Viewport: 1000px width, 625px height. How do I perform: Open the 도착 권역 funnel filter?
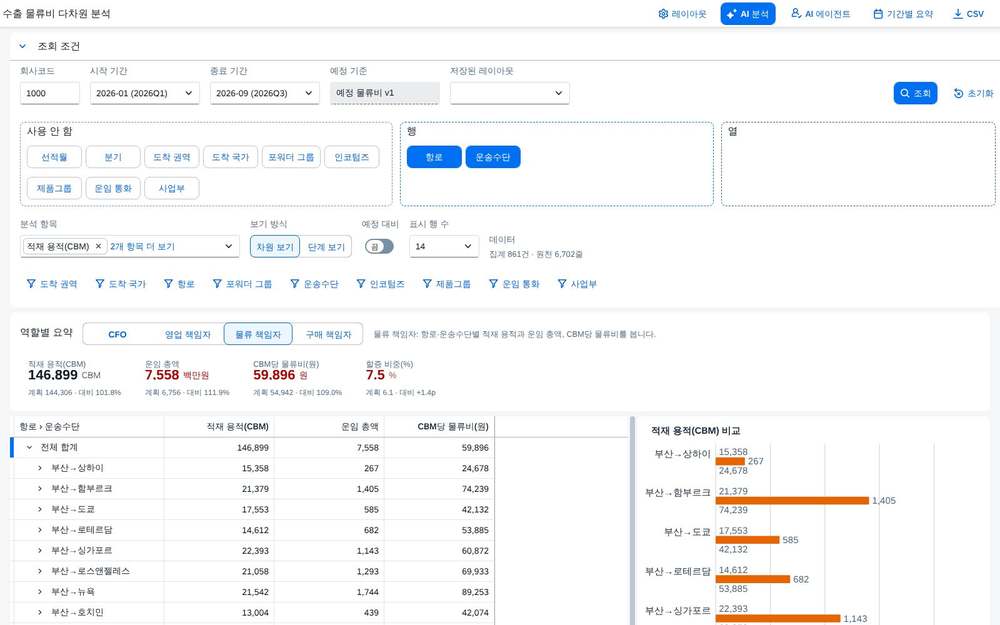point(51,284)
